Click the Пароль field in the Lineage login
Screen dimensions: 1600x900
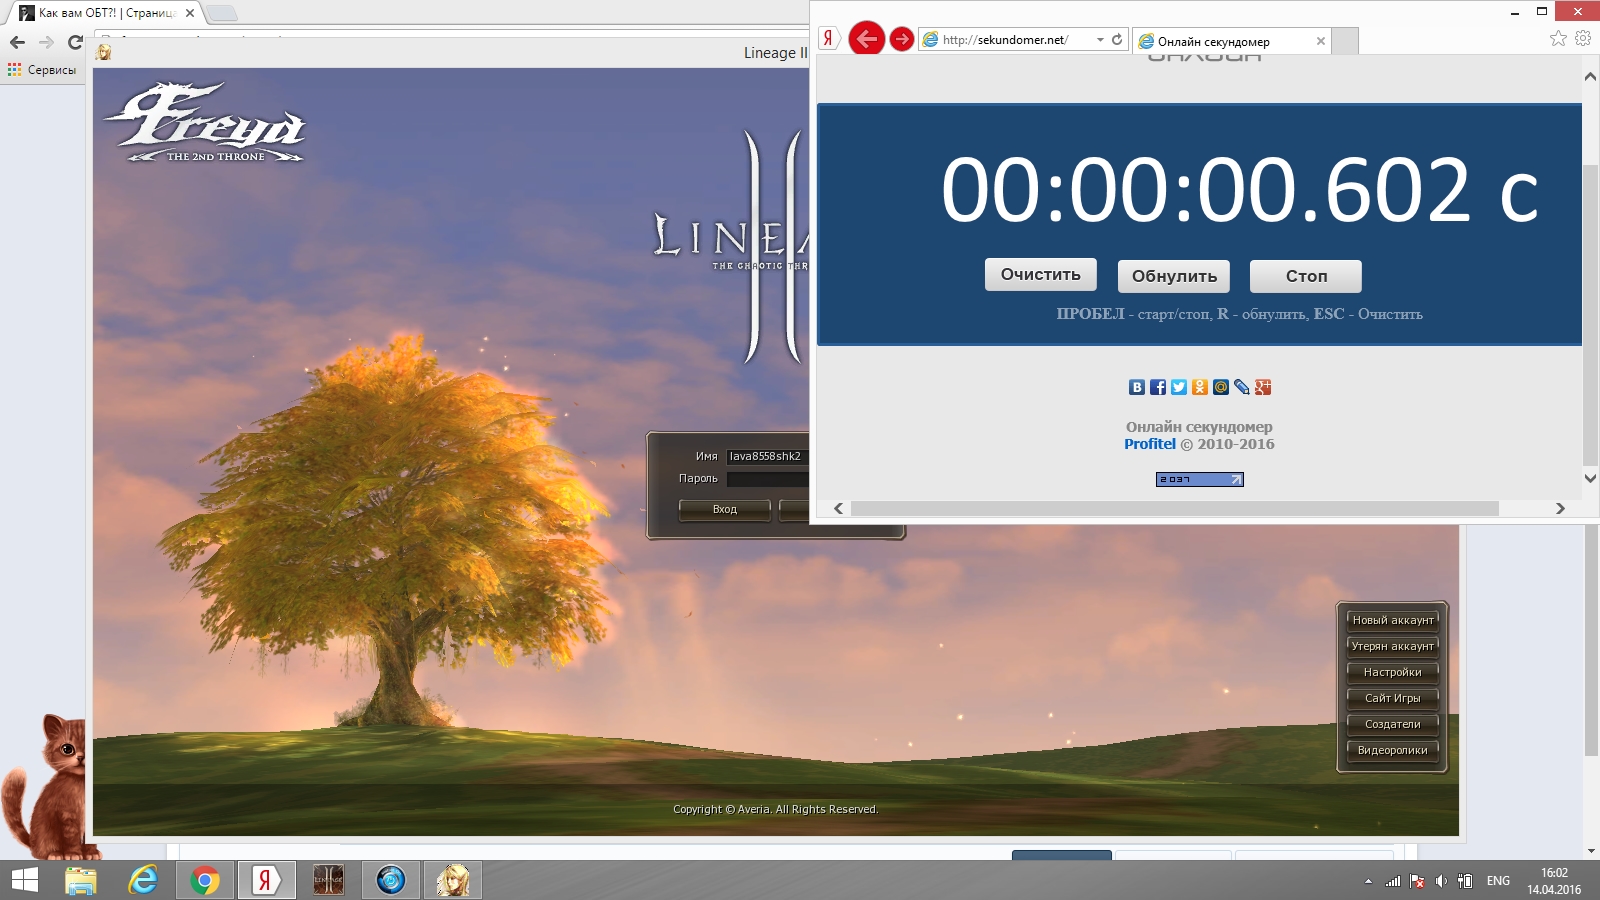[767, 479]
